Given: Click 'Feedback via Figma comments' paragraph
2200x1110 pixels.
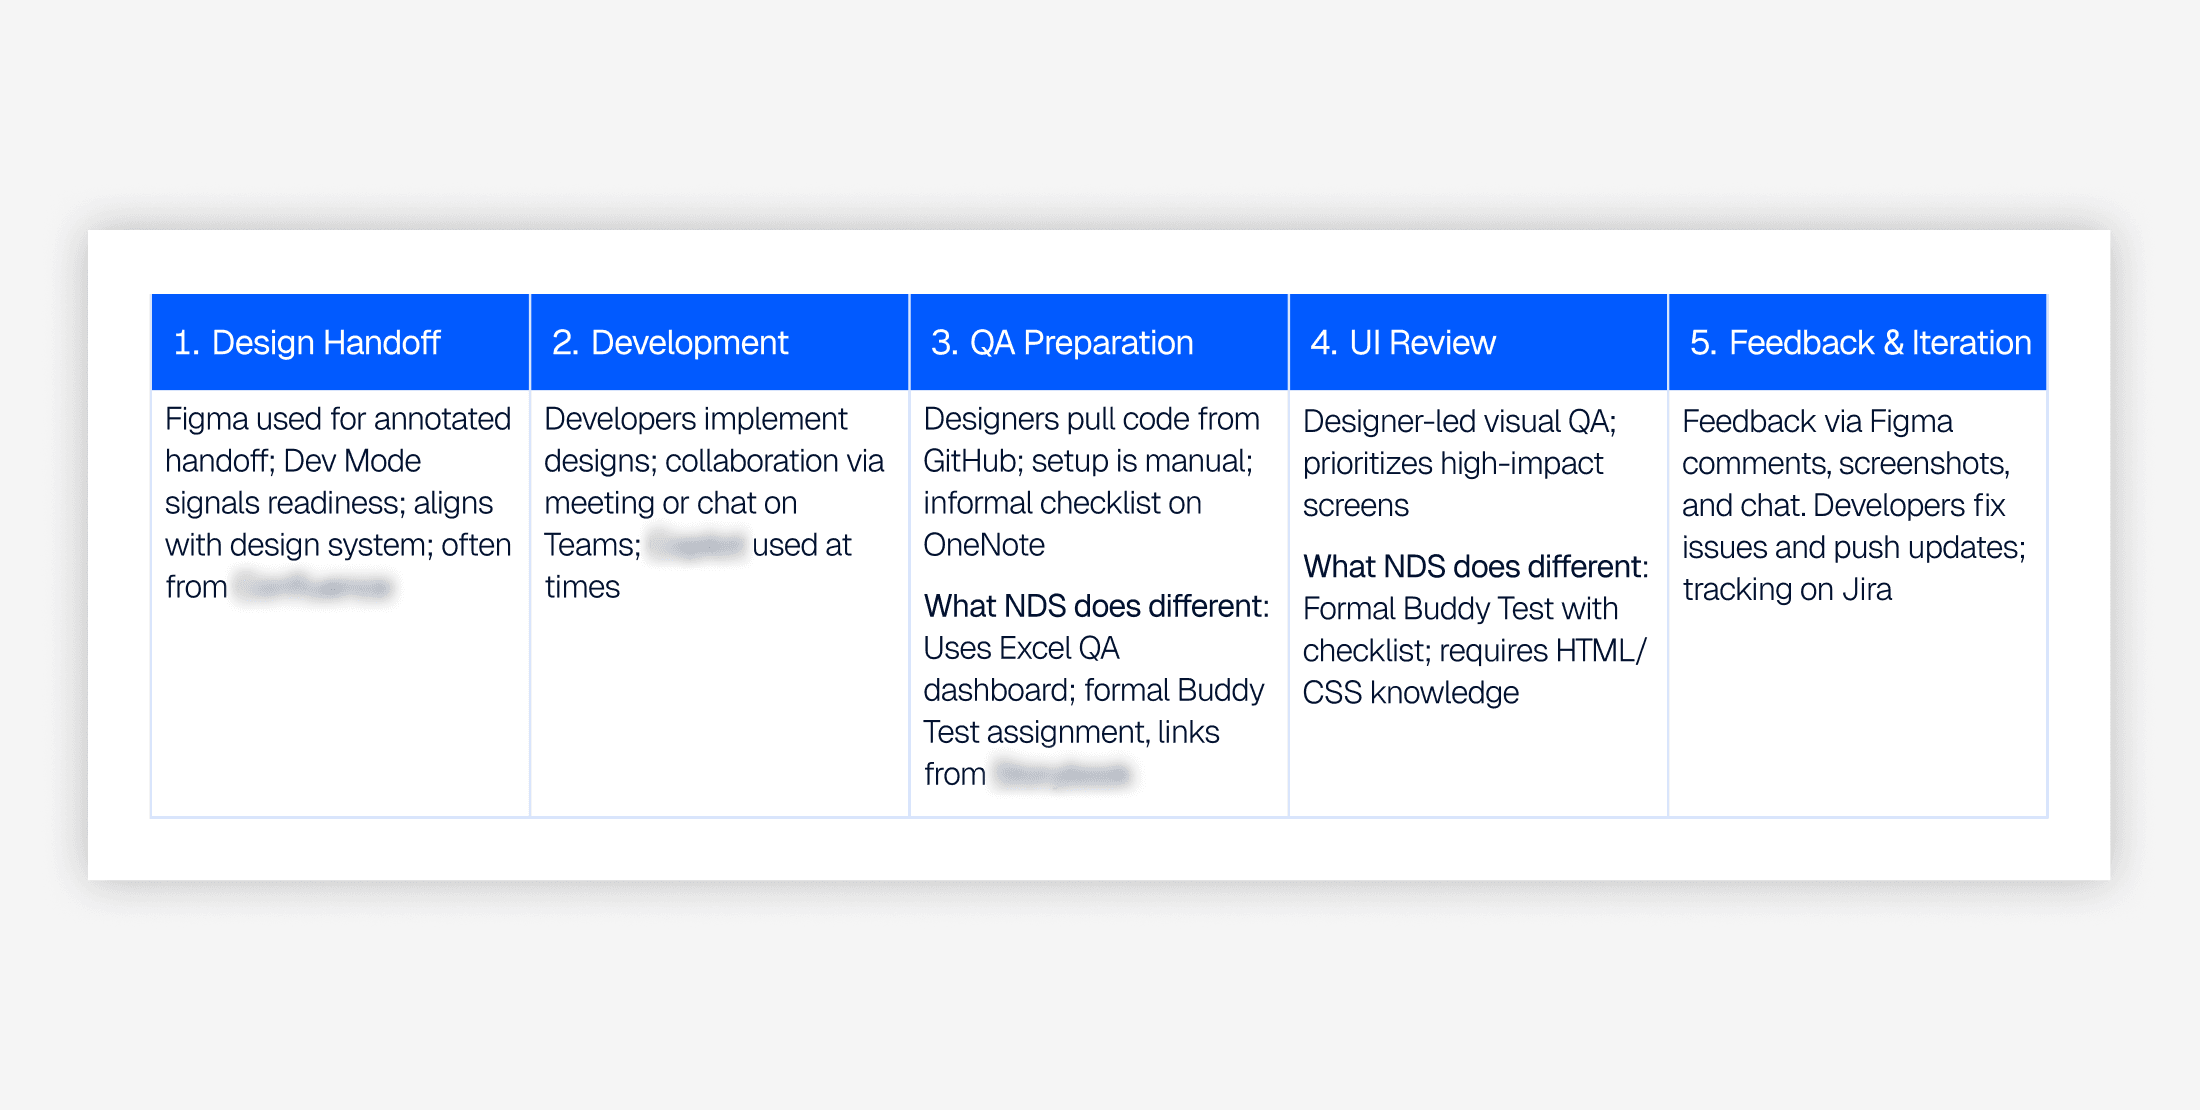Looking at the screenshot, I should [1817, 421].
